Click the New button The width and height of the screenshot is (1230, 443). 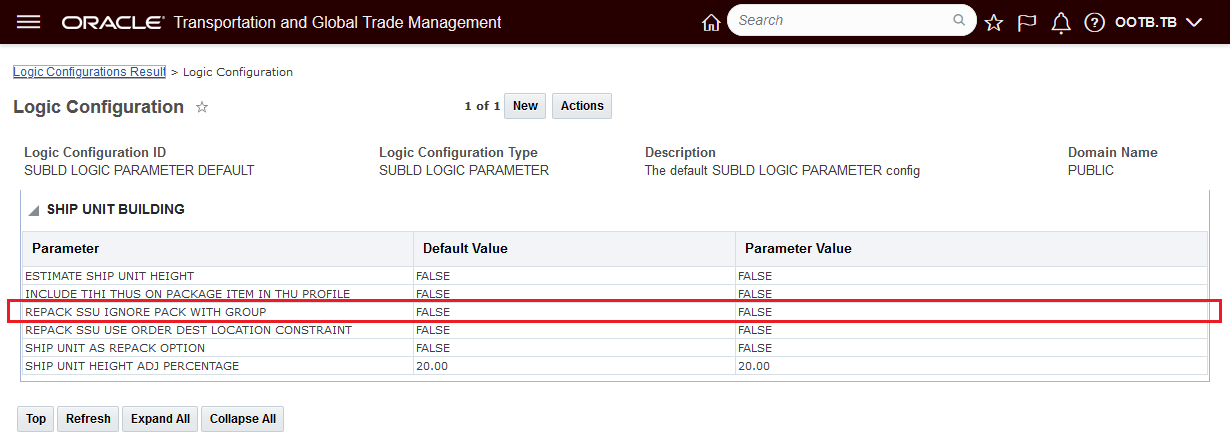(x=525, y=106)
